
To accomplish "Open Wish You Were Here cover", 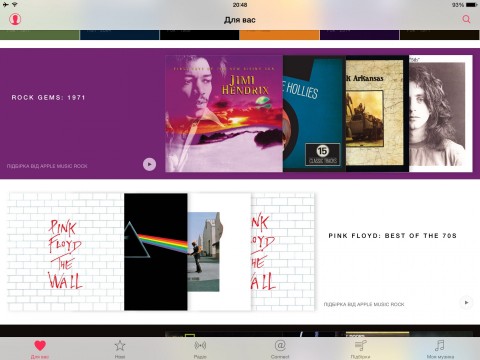I will click(219, 252).
